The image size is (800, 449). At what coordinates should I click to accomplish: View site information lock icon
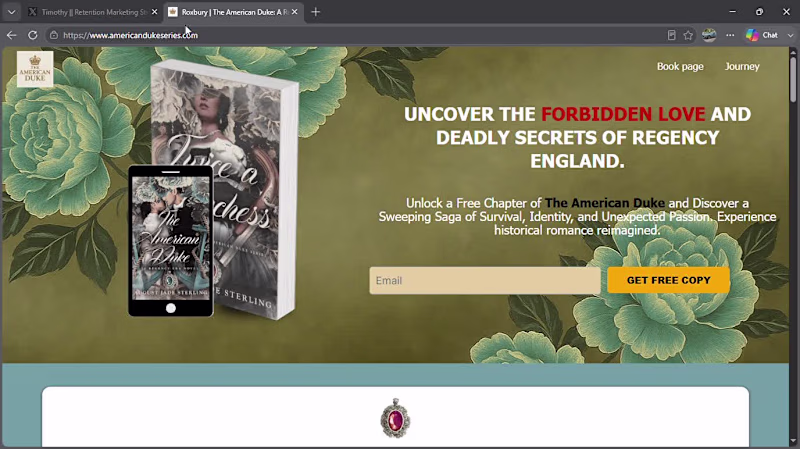[x=54, y=35]
